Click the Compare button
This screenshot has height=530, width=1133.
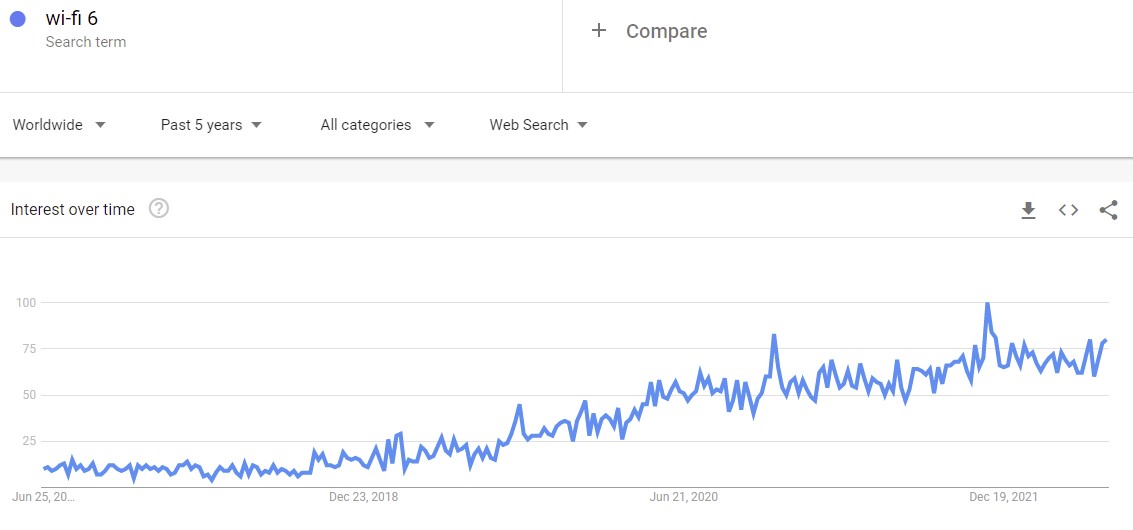point(666,31)
